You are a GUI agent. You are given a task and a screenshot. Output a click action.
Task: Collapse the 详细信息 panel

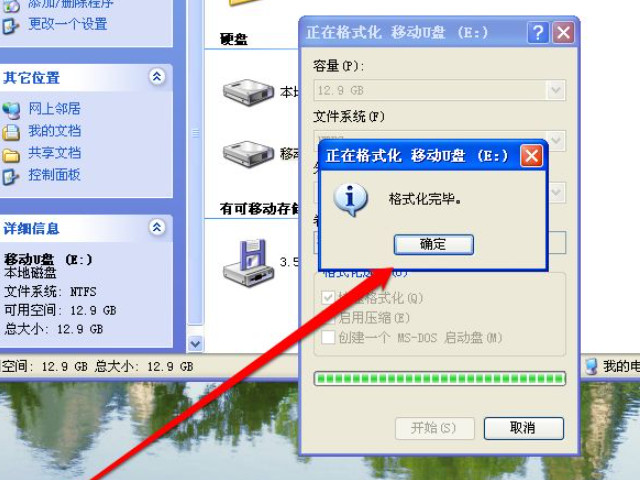(x=157, y=227)
